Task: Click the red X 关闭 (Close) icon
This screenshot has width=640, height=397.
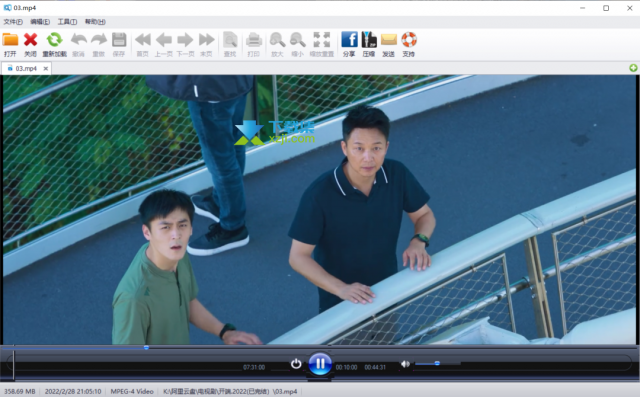Action: coord(31,40)
